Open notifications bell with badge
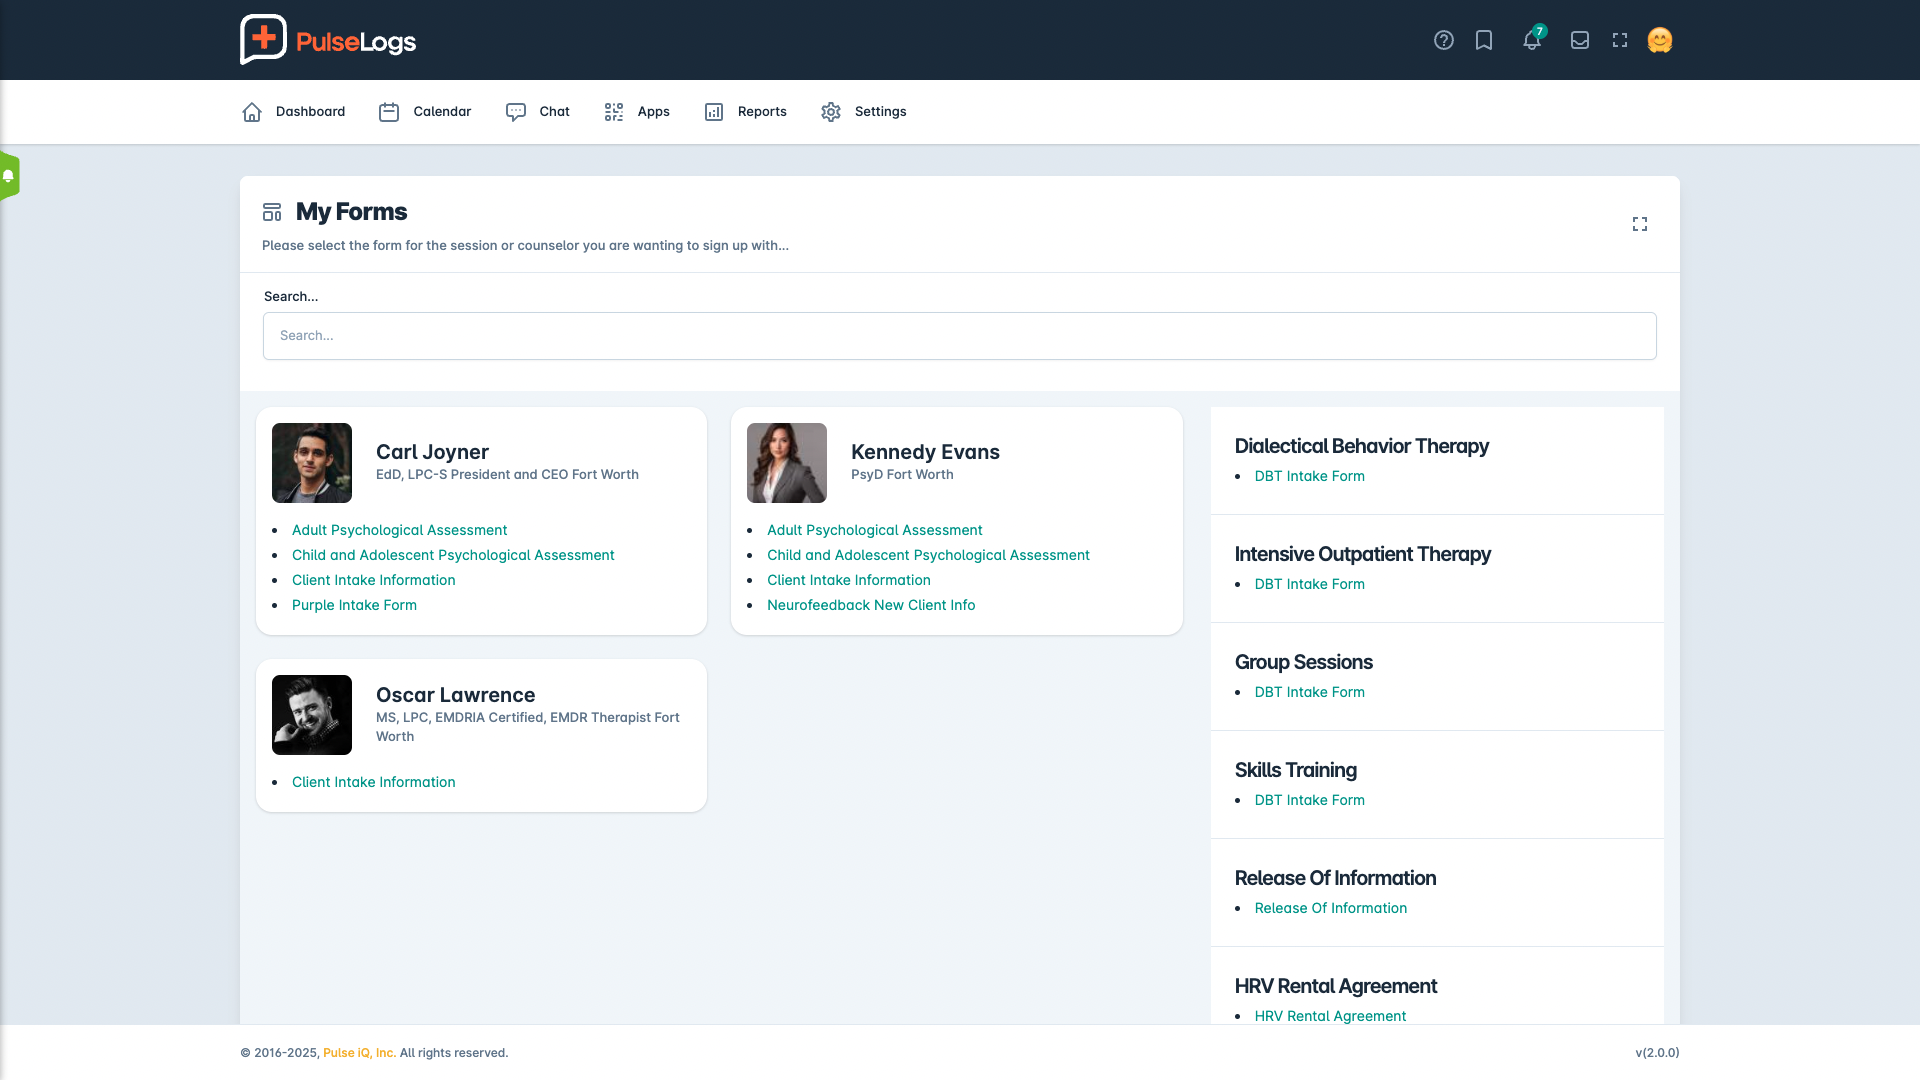The height and width of the screenshot is (1080, 1920). [x=1532, y=40]
